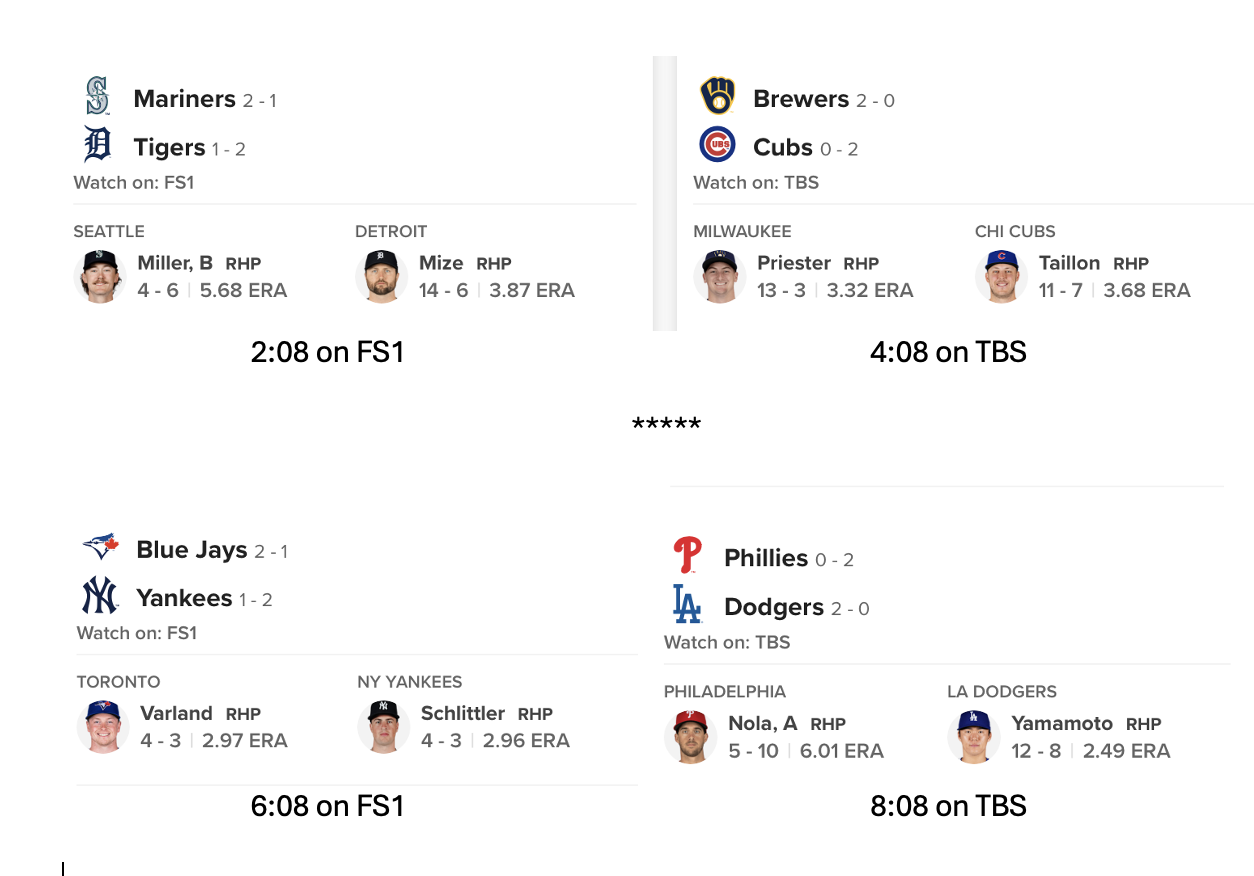Click the Detroit Tigers team logo

97,145
